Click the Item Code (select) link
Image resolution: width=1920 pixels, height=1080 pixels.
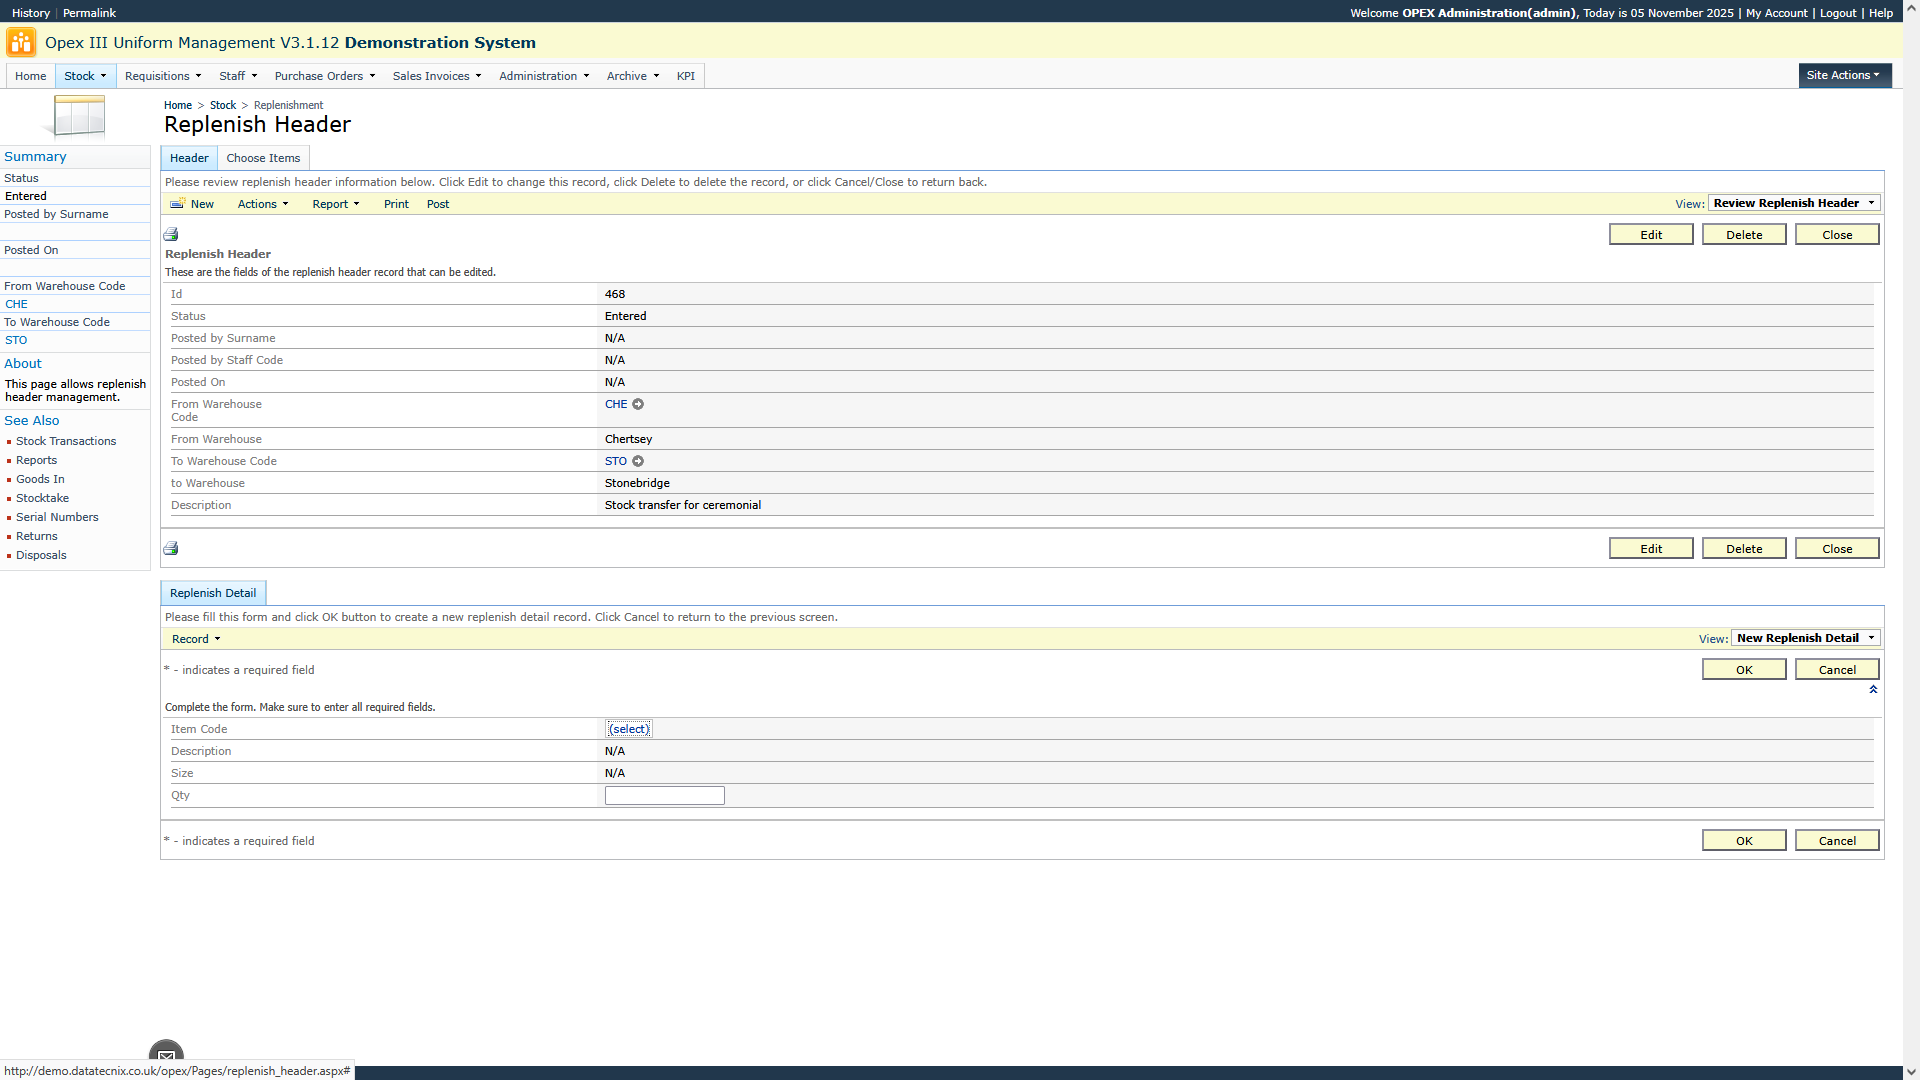point(629,729)
